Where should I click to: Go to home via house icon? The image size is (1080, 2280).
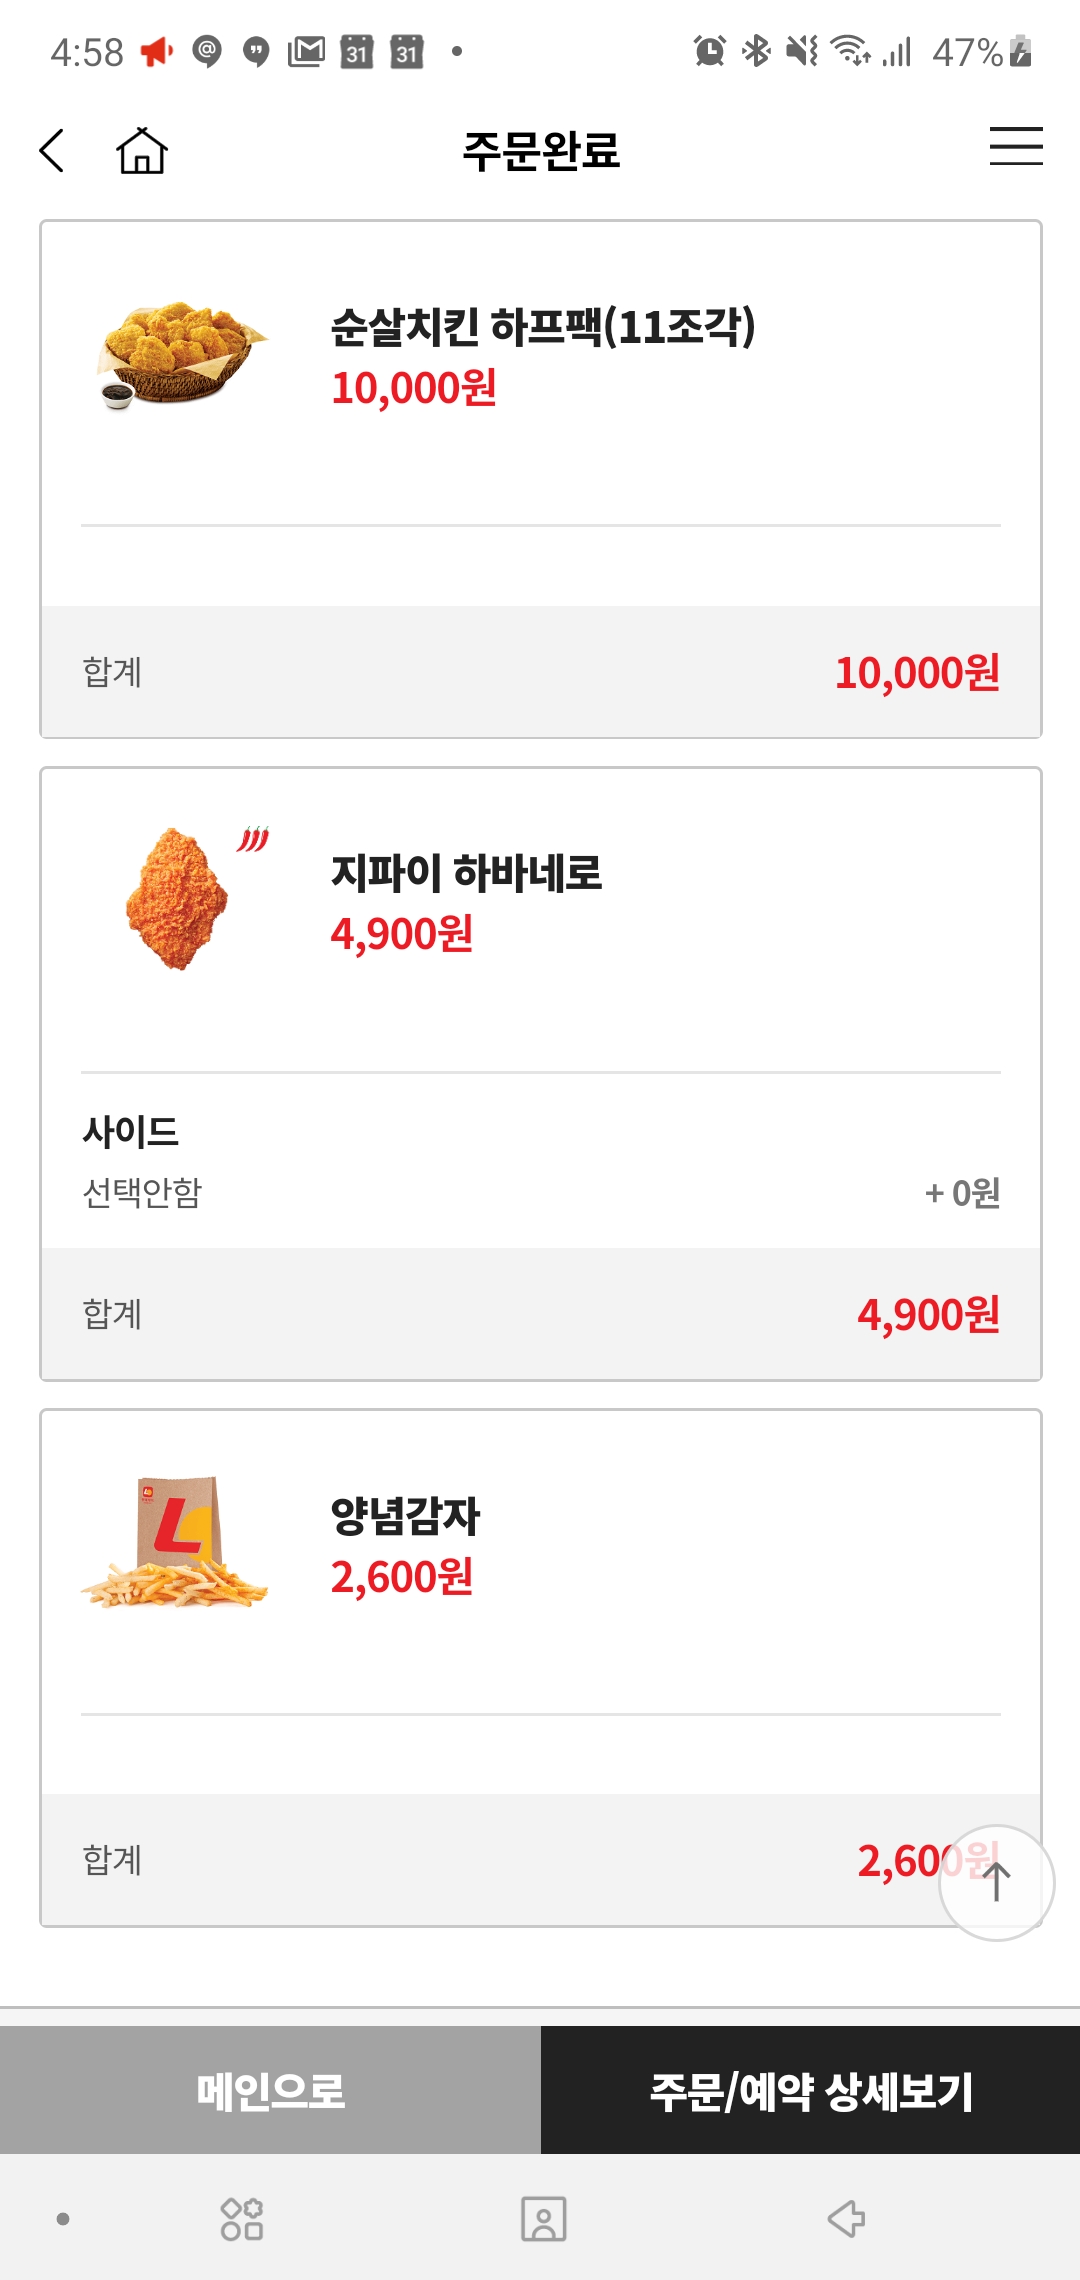click(142, 151)
